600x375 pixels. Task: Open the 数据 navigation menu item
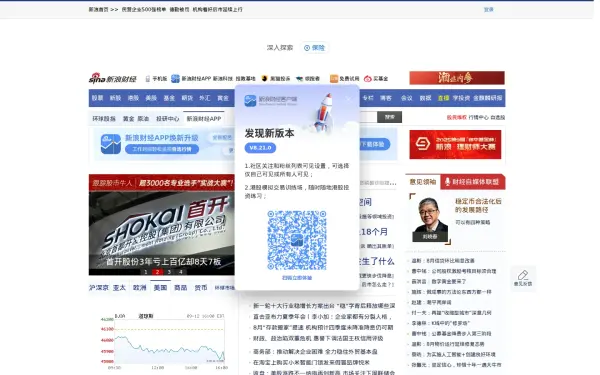pos(425,98)
